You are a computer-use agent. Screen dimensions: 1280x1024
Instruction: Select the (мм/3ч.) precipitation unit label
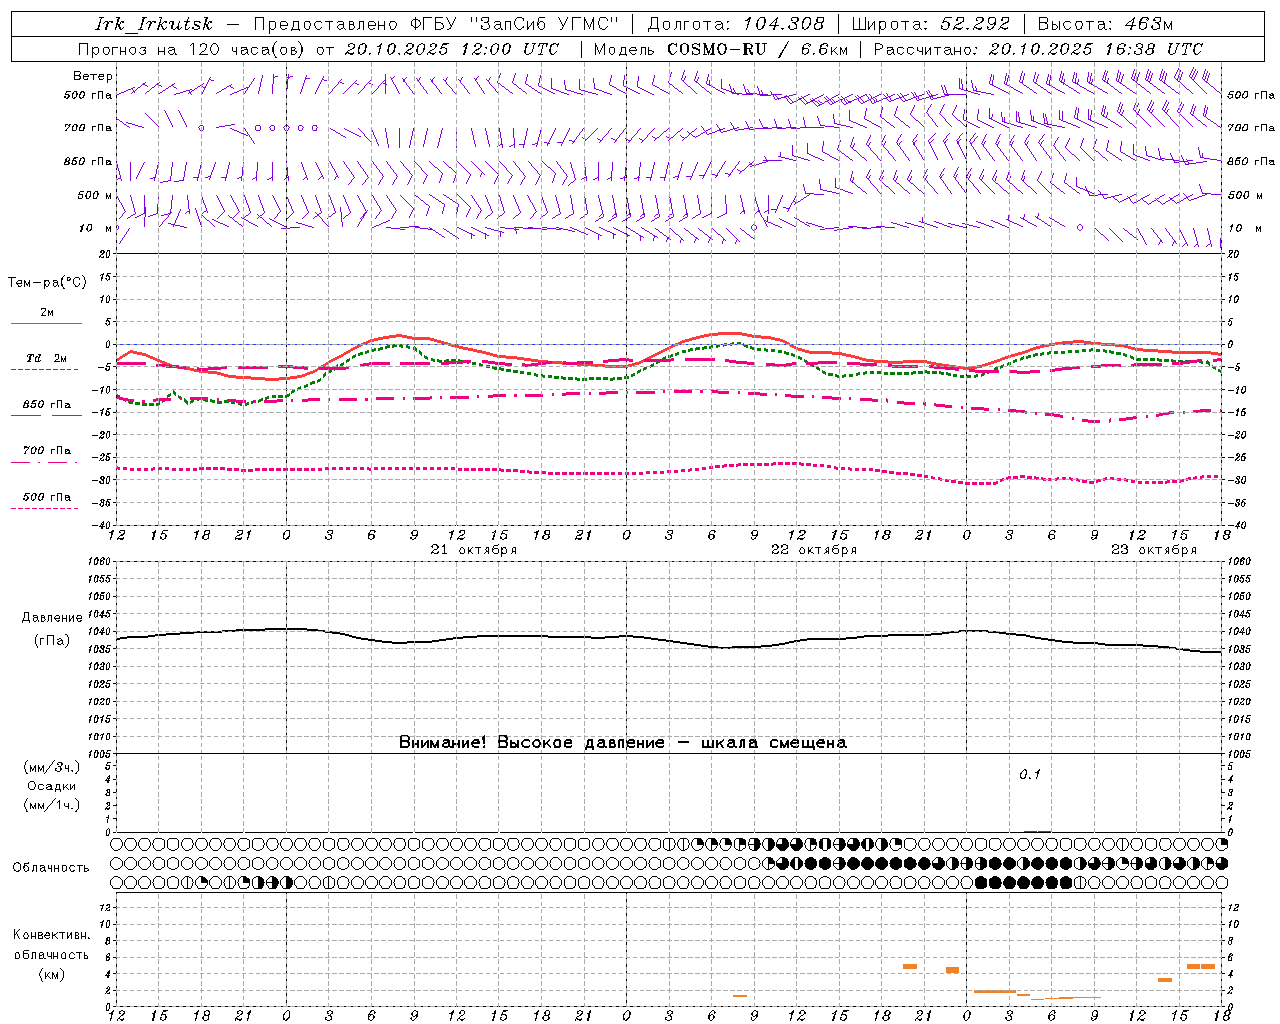click(x=52, y=767)
